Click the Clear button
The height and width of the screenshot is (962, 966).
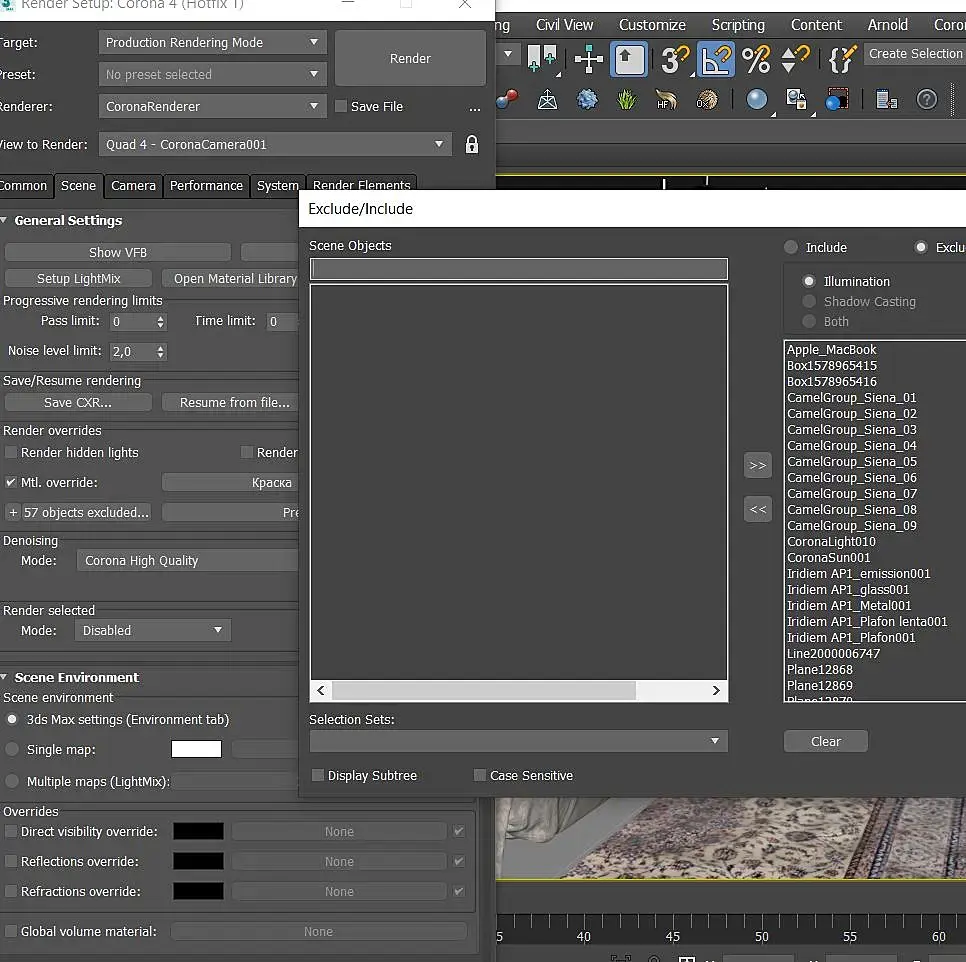click(825, 741)
